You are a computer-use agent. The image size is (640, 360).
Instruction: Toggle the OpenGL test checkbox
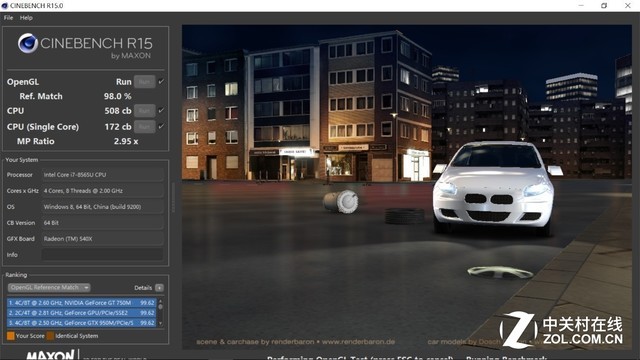pos(161,81)
